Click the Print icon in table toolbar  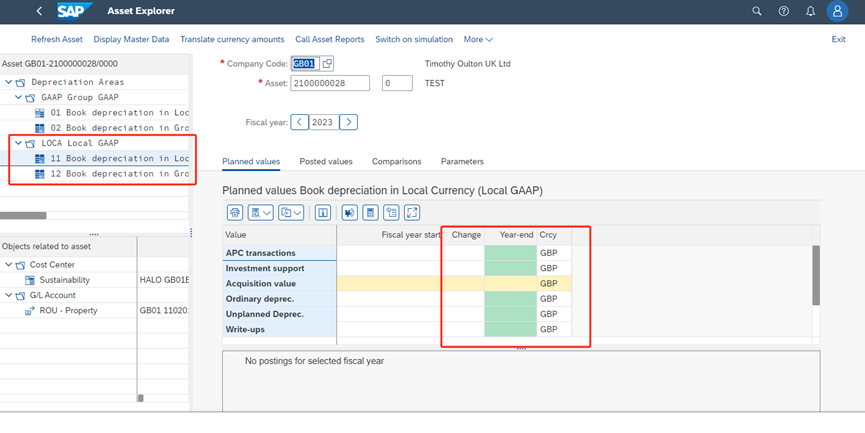[x=235, y=212]
